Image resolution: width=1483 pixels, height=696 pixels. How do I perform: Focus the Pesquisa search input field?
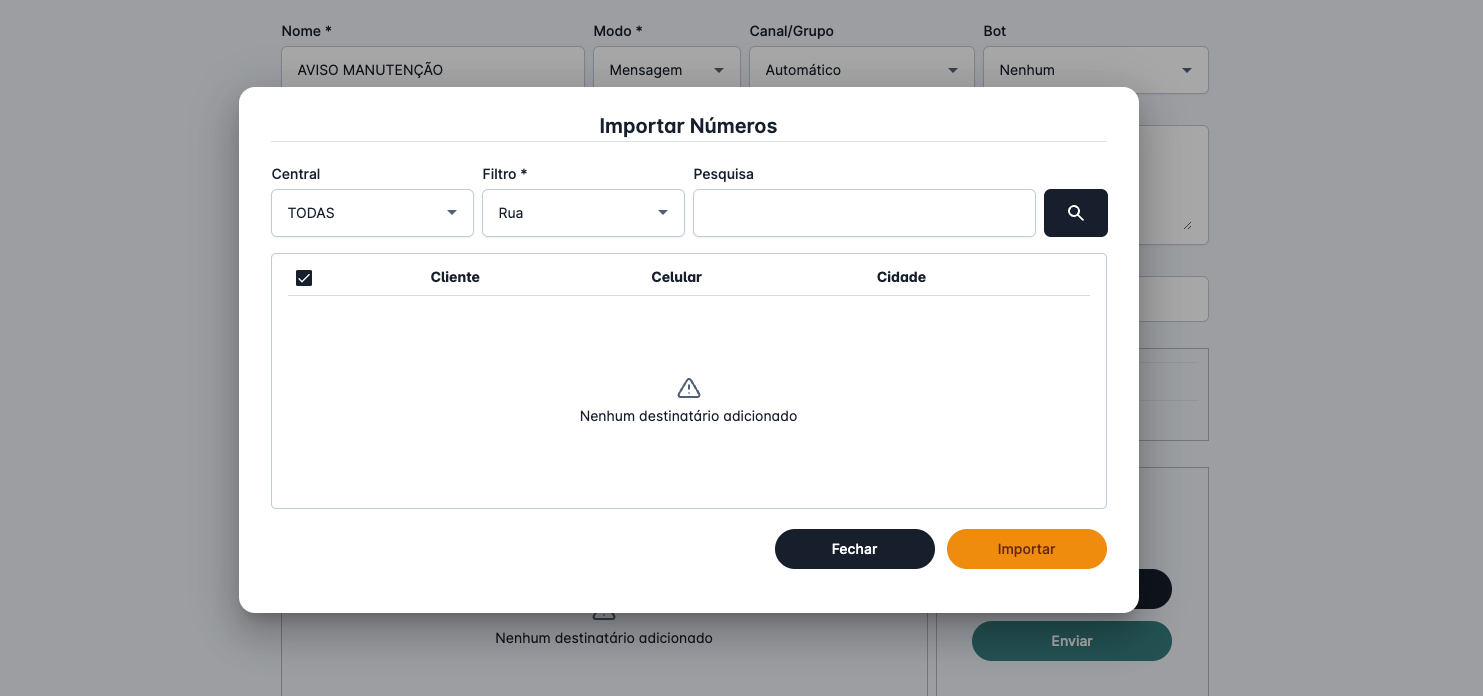coord(864,213)
